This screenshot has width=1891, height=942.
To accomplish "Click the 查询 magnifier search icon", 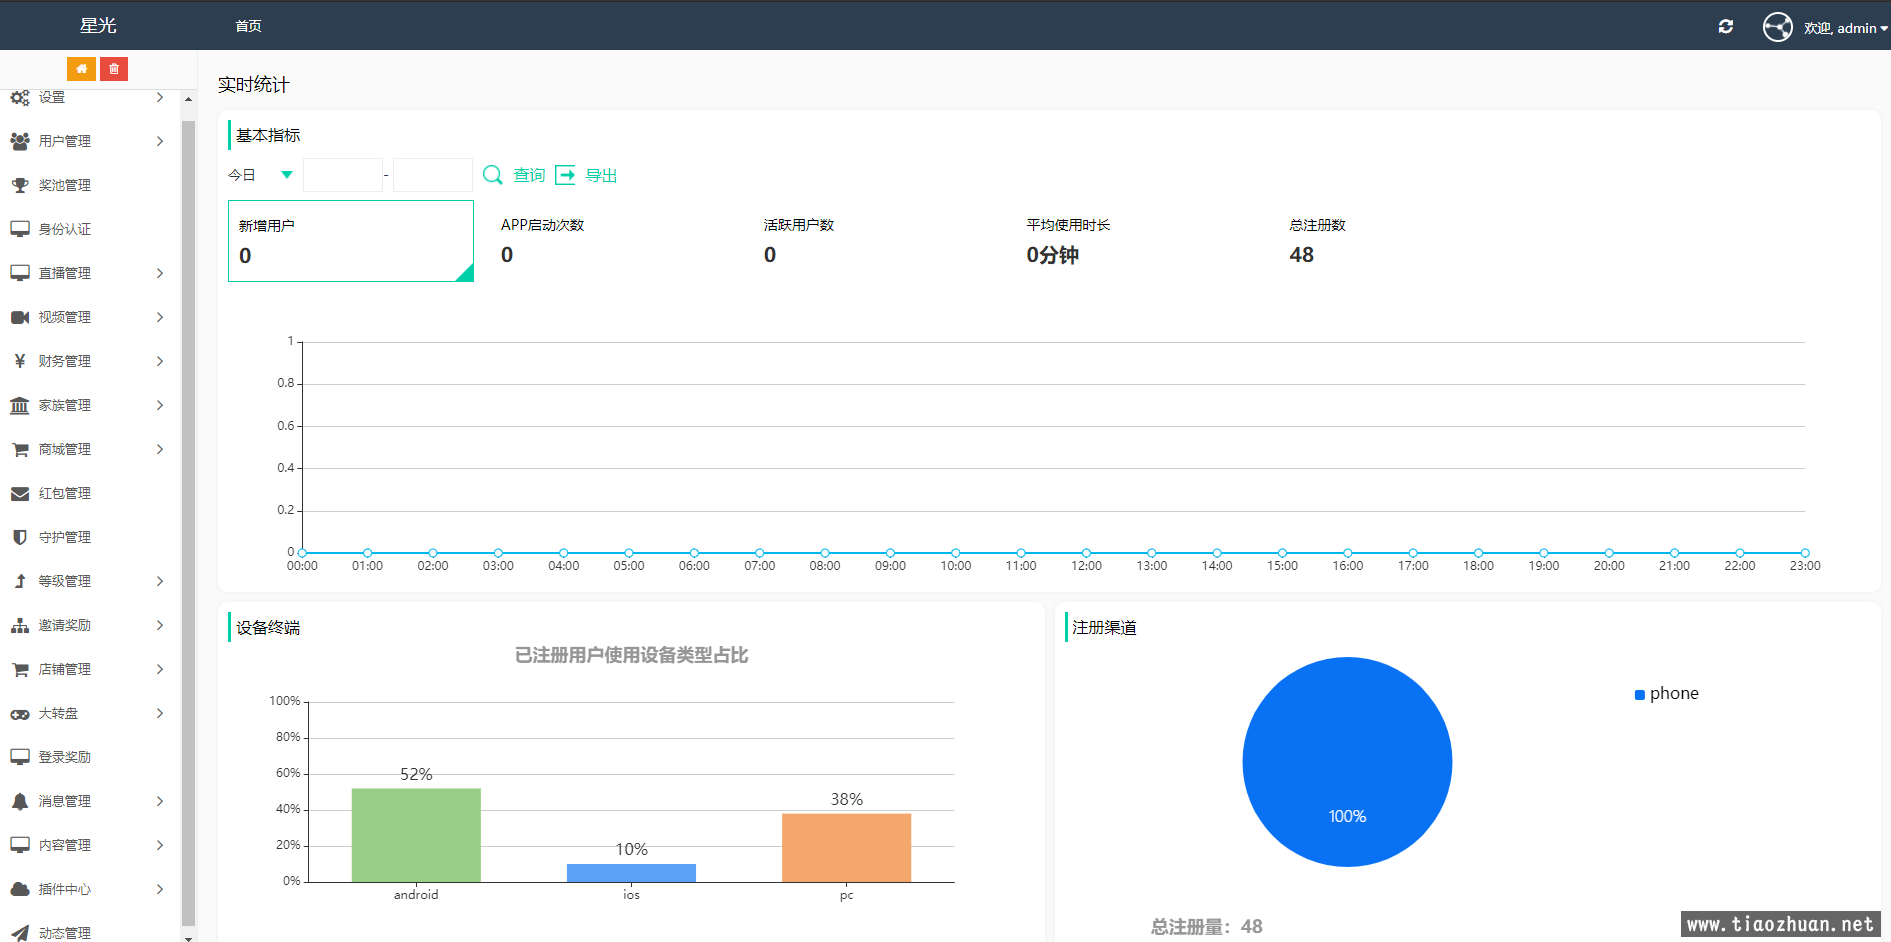I will [x=493, y=175].
